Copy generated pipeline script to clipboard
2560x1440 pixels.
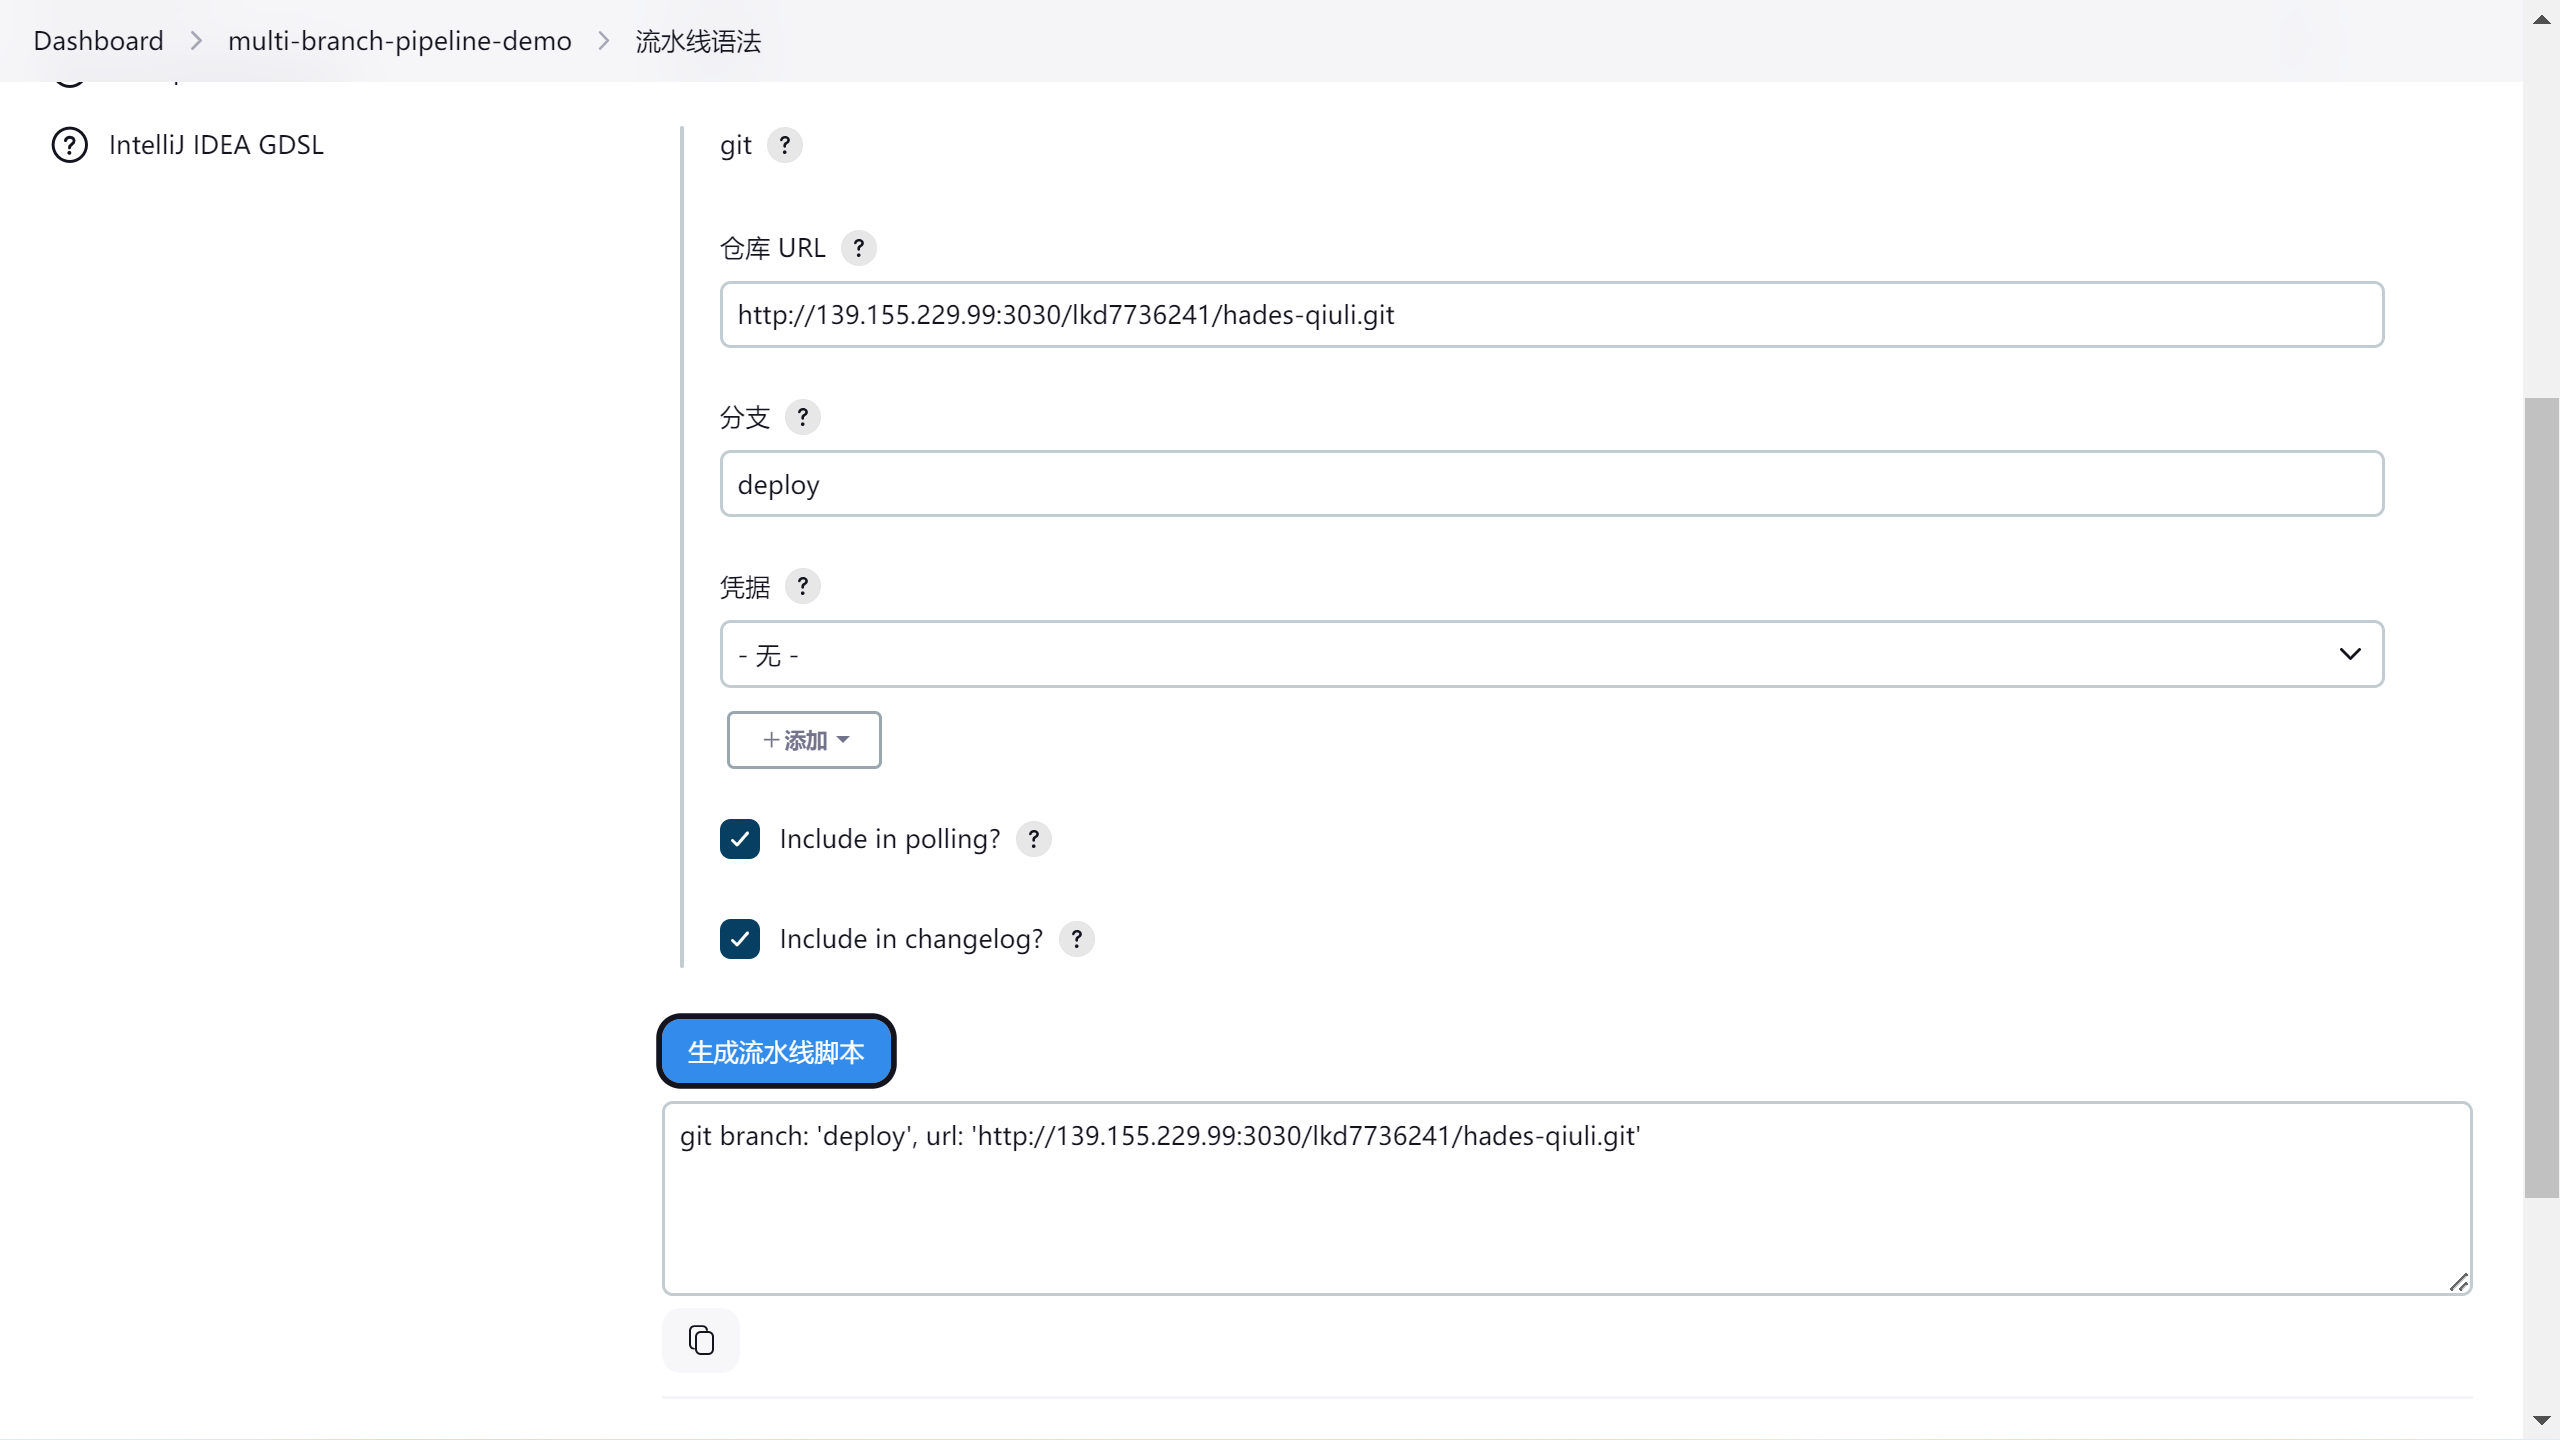tap(701, 1340)
